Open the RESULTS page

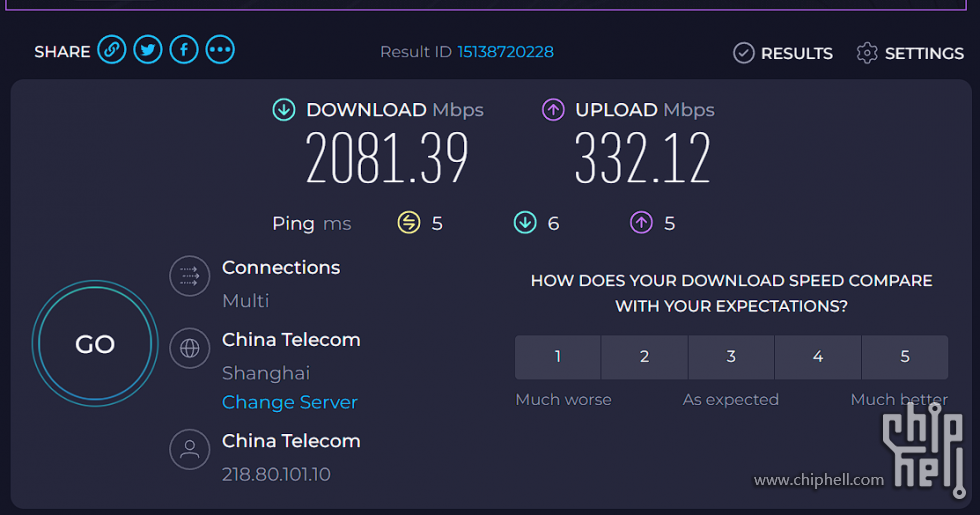[783, 53]
